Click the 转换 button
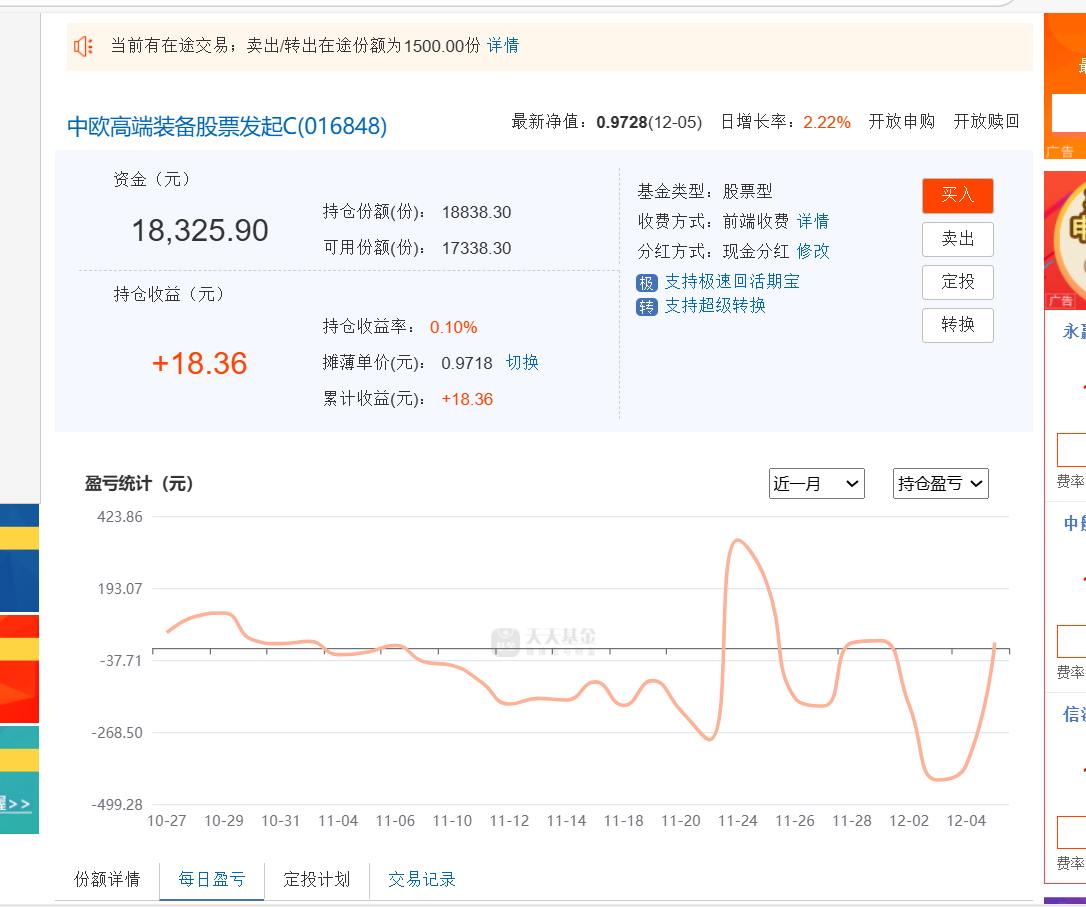The image size is (1086, 907). coord(957,325)
